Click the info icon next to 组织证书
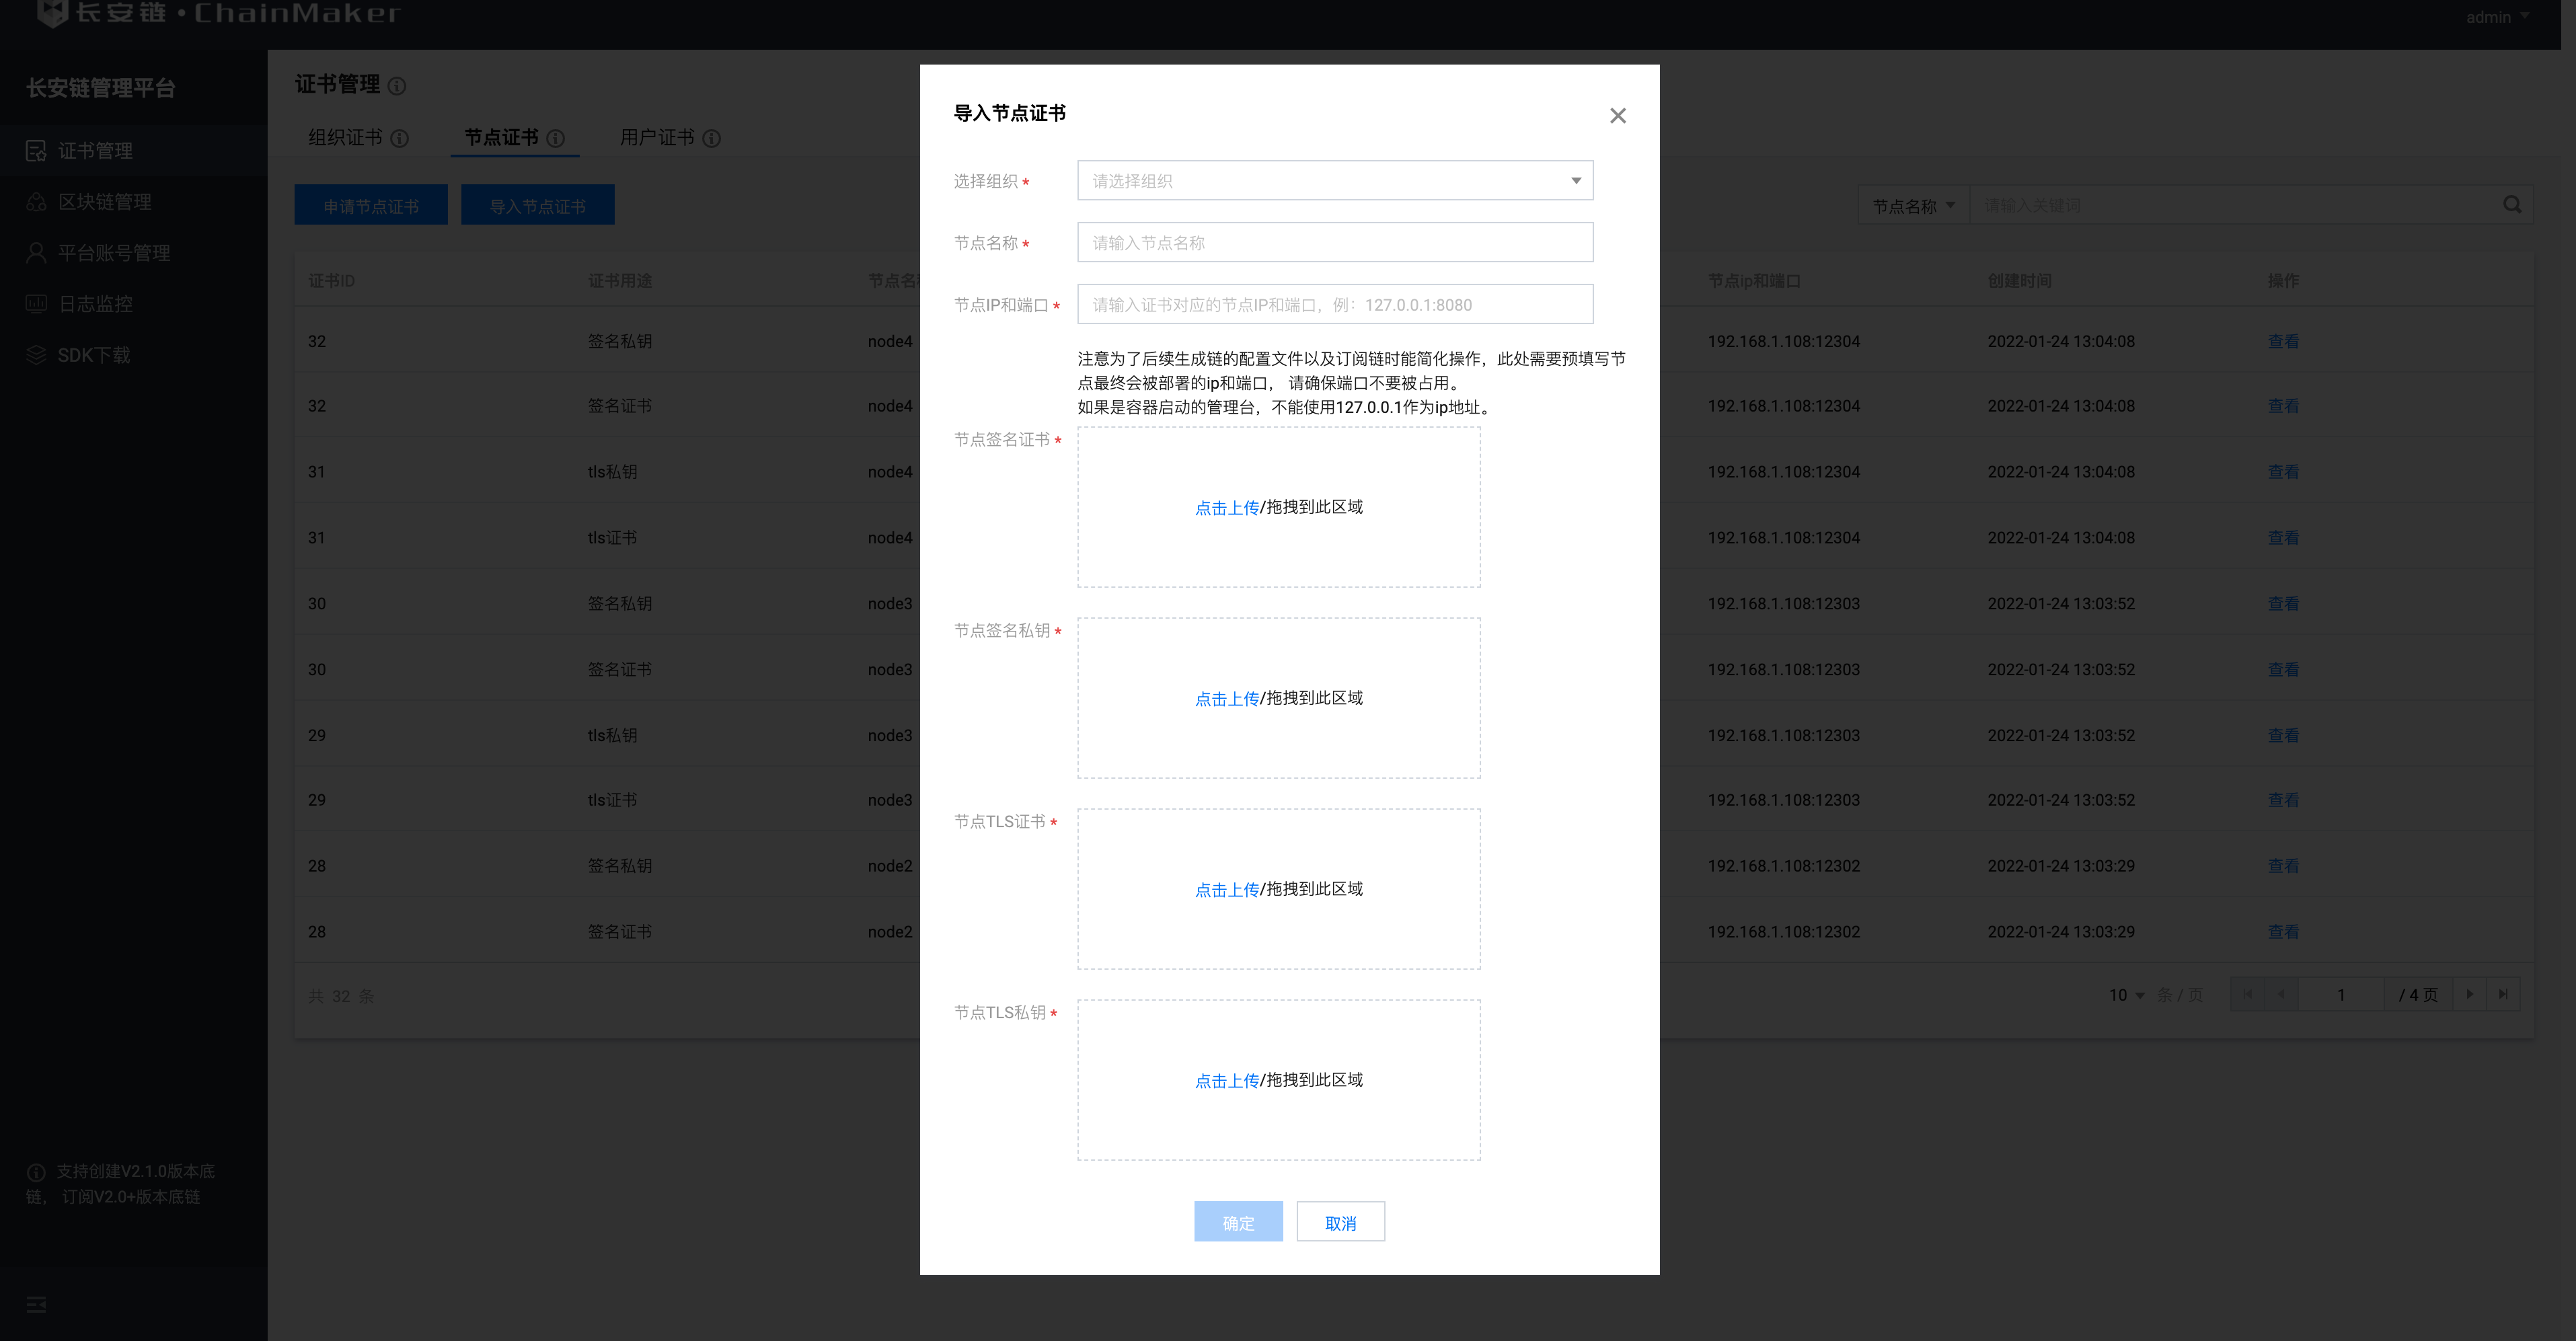 [399, 139]
